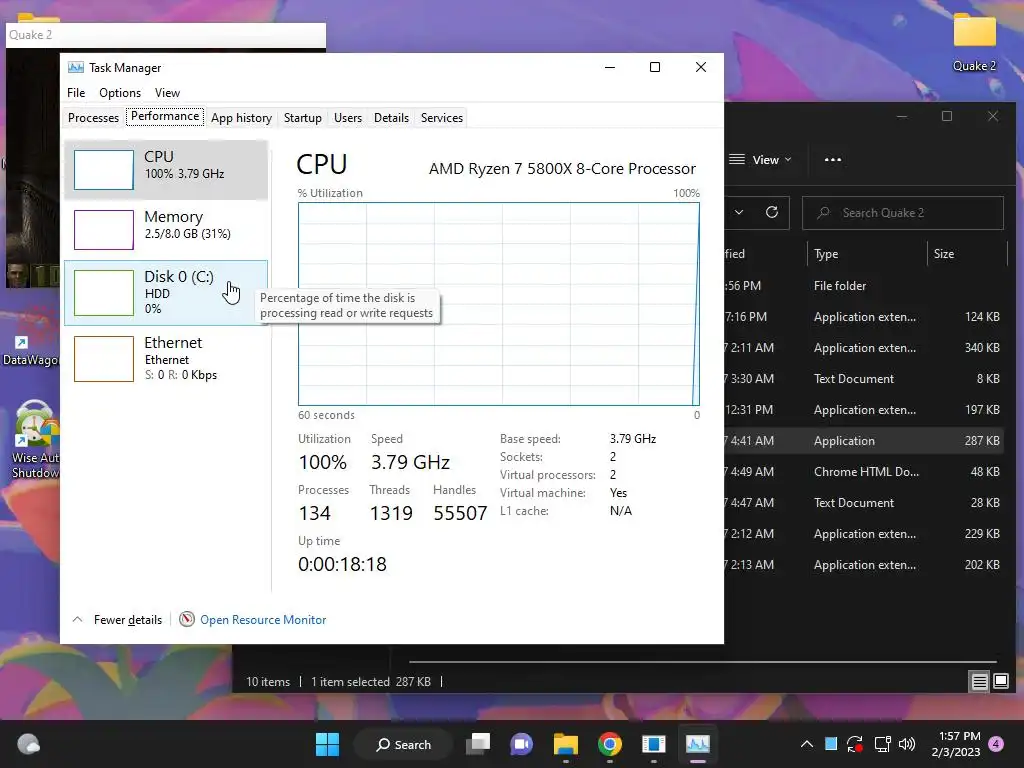
Task: Switch Explorer to large thumbnails view icon
Action: point(1001,682)
